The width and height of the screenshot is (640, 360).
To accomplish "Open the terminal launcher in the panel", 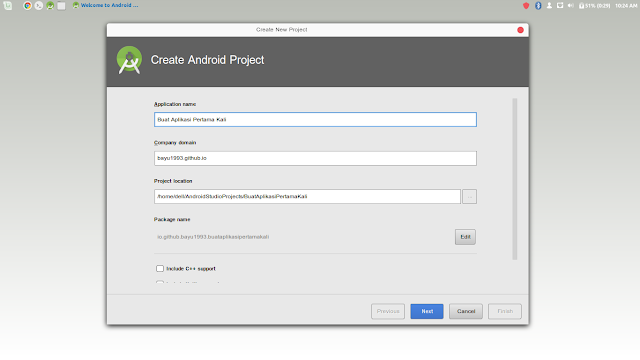I will 39,6.
